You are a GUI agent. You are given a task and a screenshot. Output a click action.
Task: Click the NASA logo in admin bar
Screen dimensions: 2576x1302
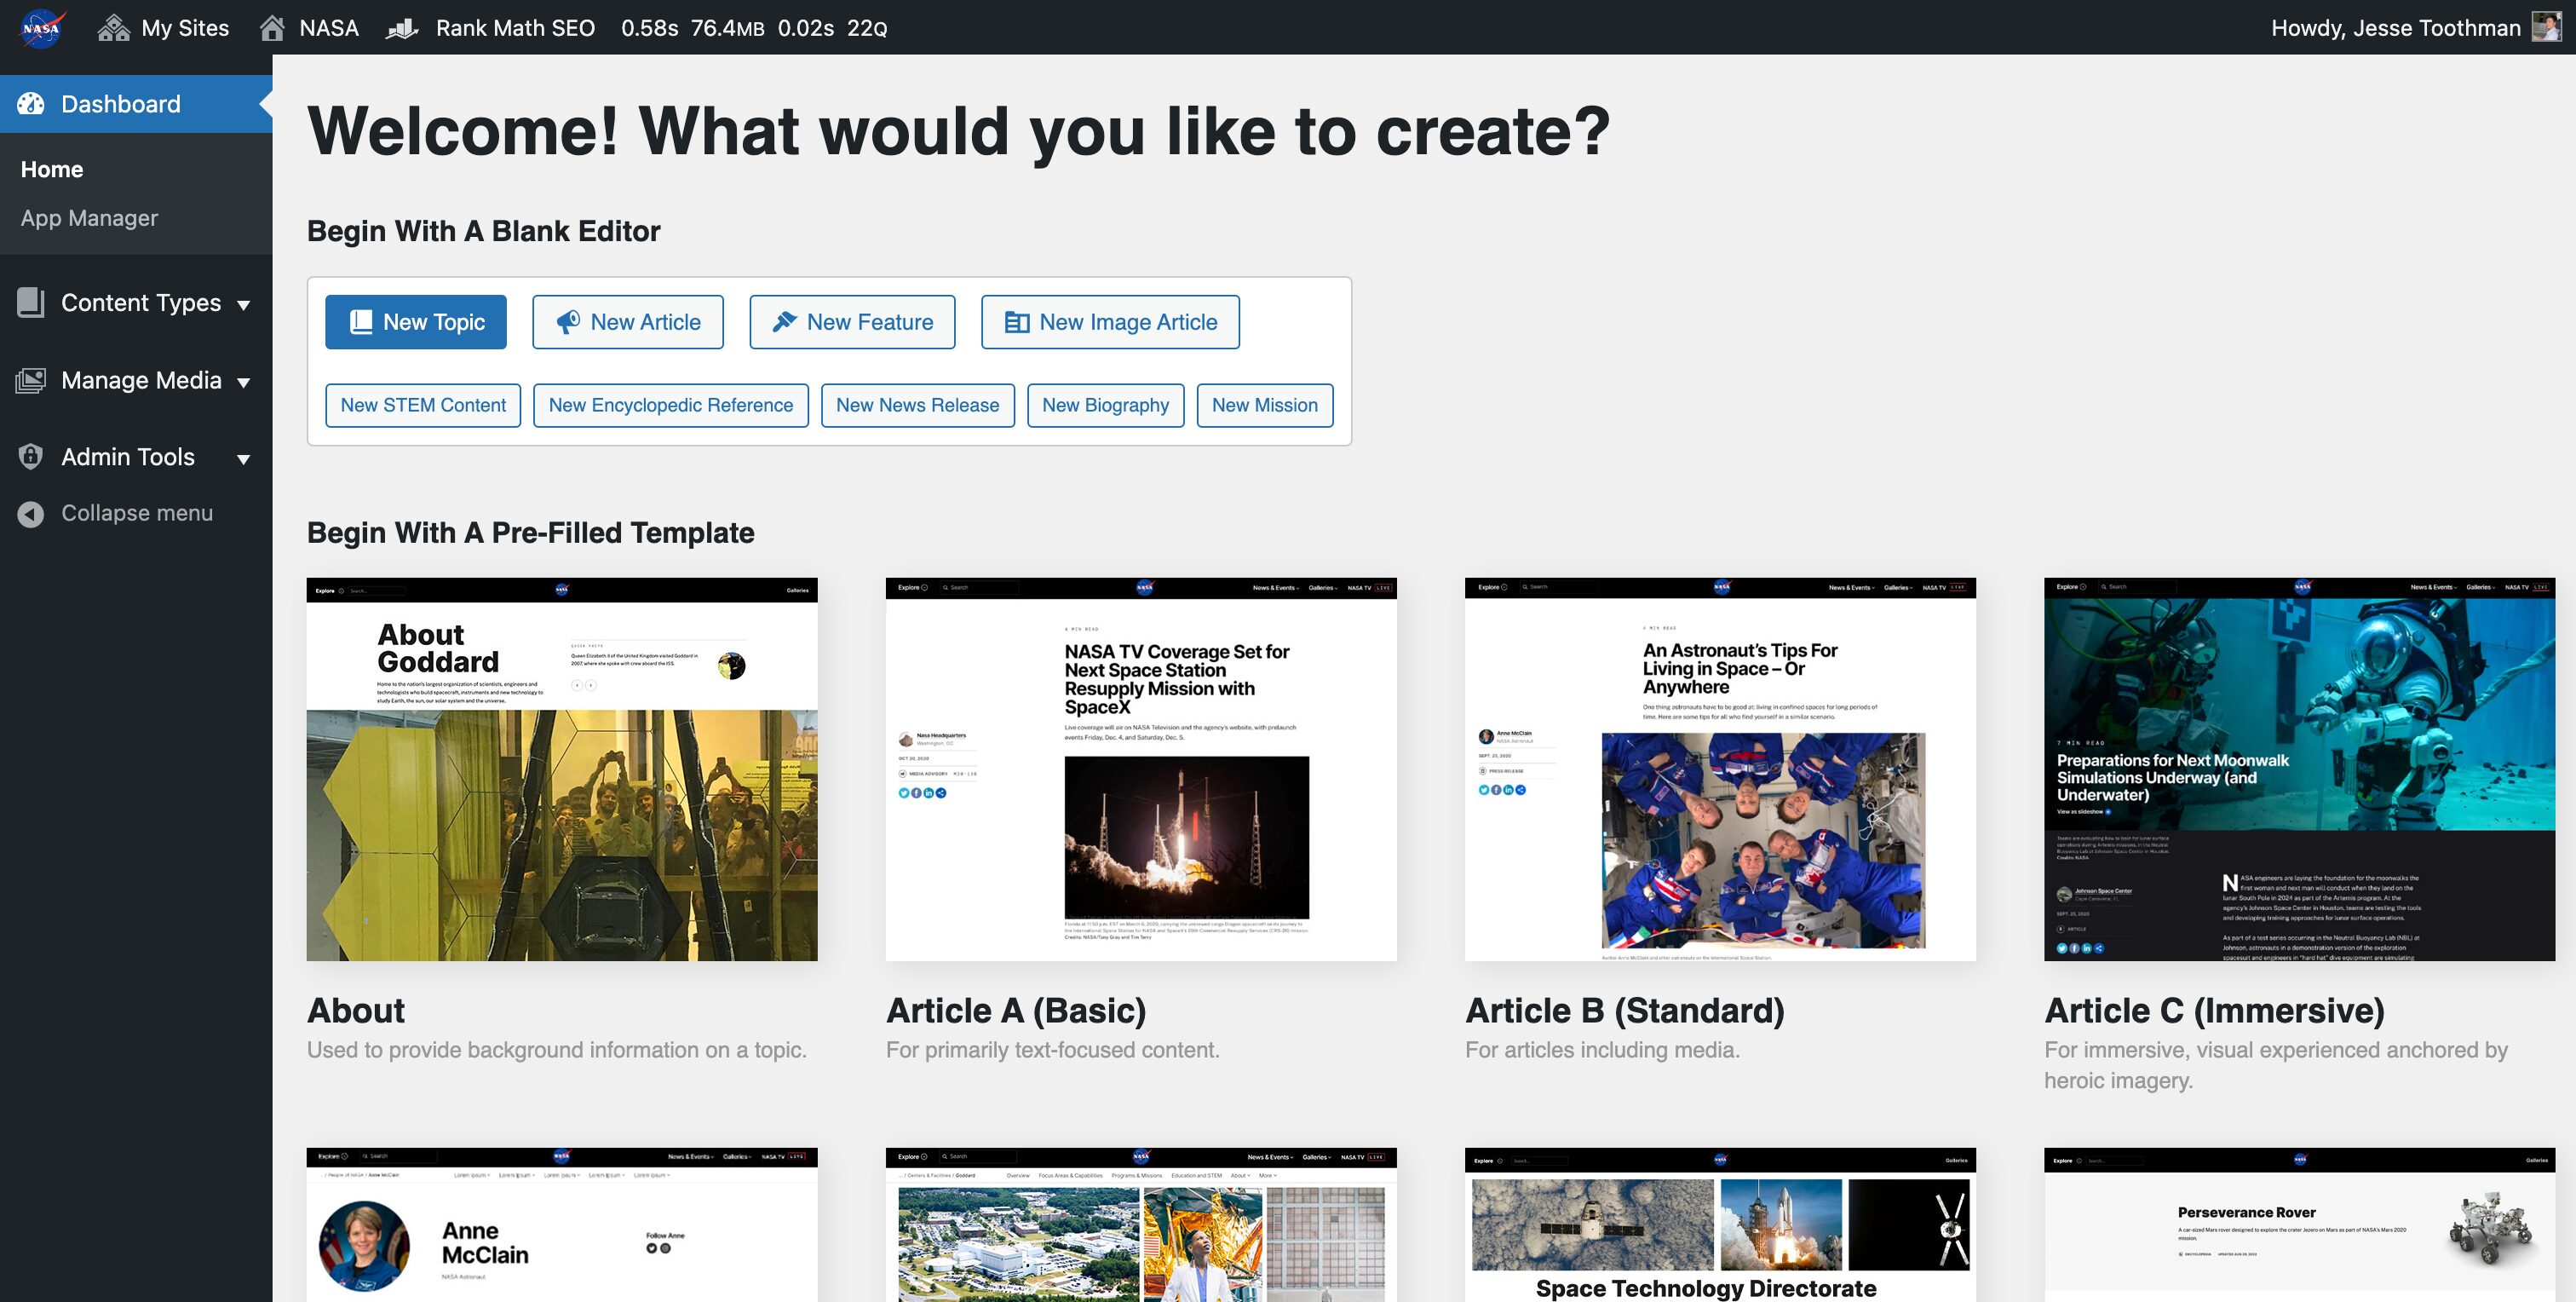tap(41, 27)
